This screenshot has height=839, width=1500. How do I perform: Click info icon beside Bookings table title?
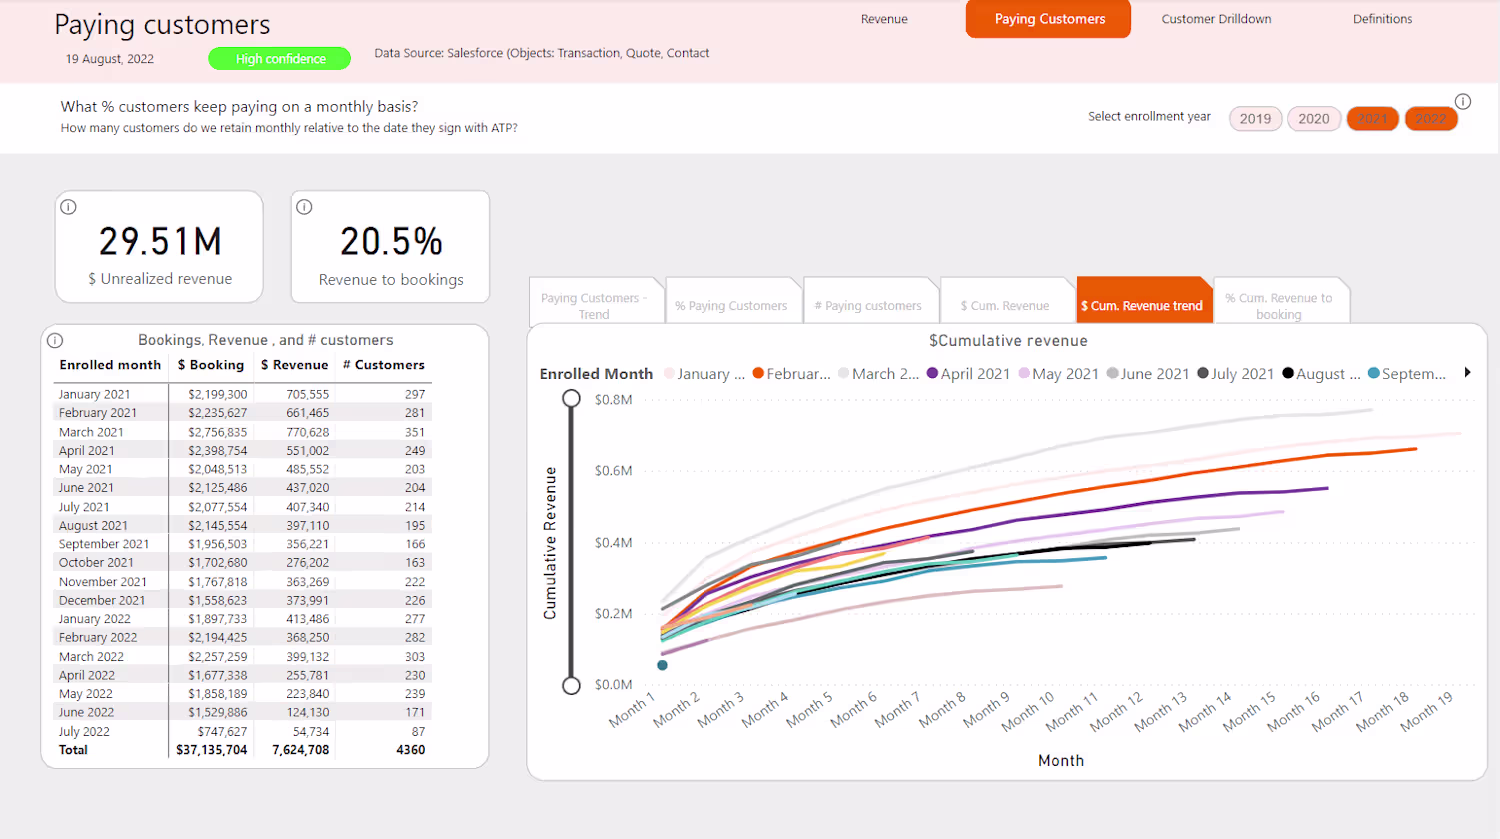coord(56,340)
